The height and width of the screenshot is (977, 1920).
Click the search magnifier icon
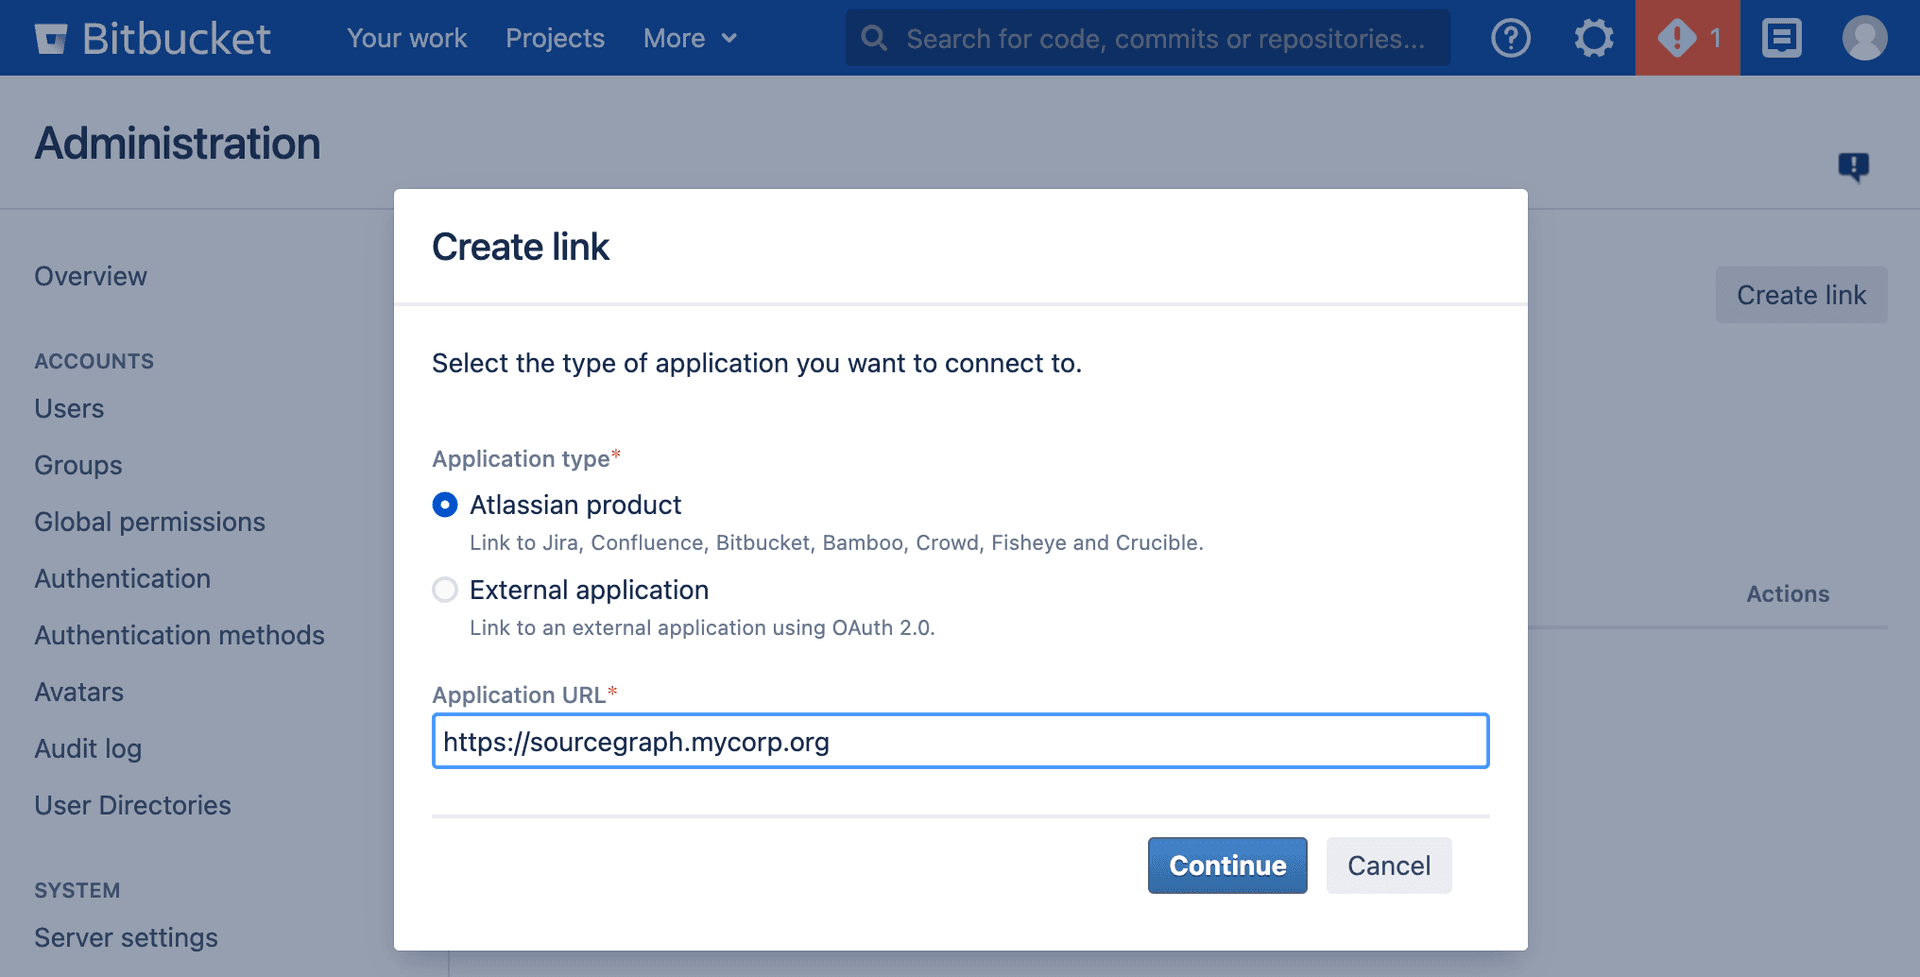(874, 38)
